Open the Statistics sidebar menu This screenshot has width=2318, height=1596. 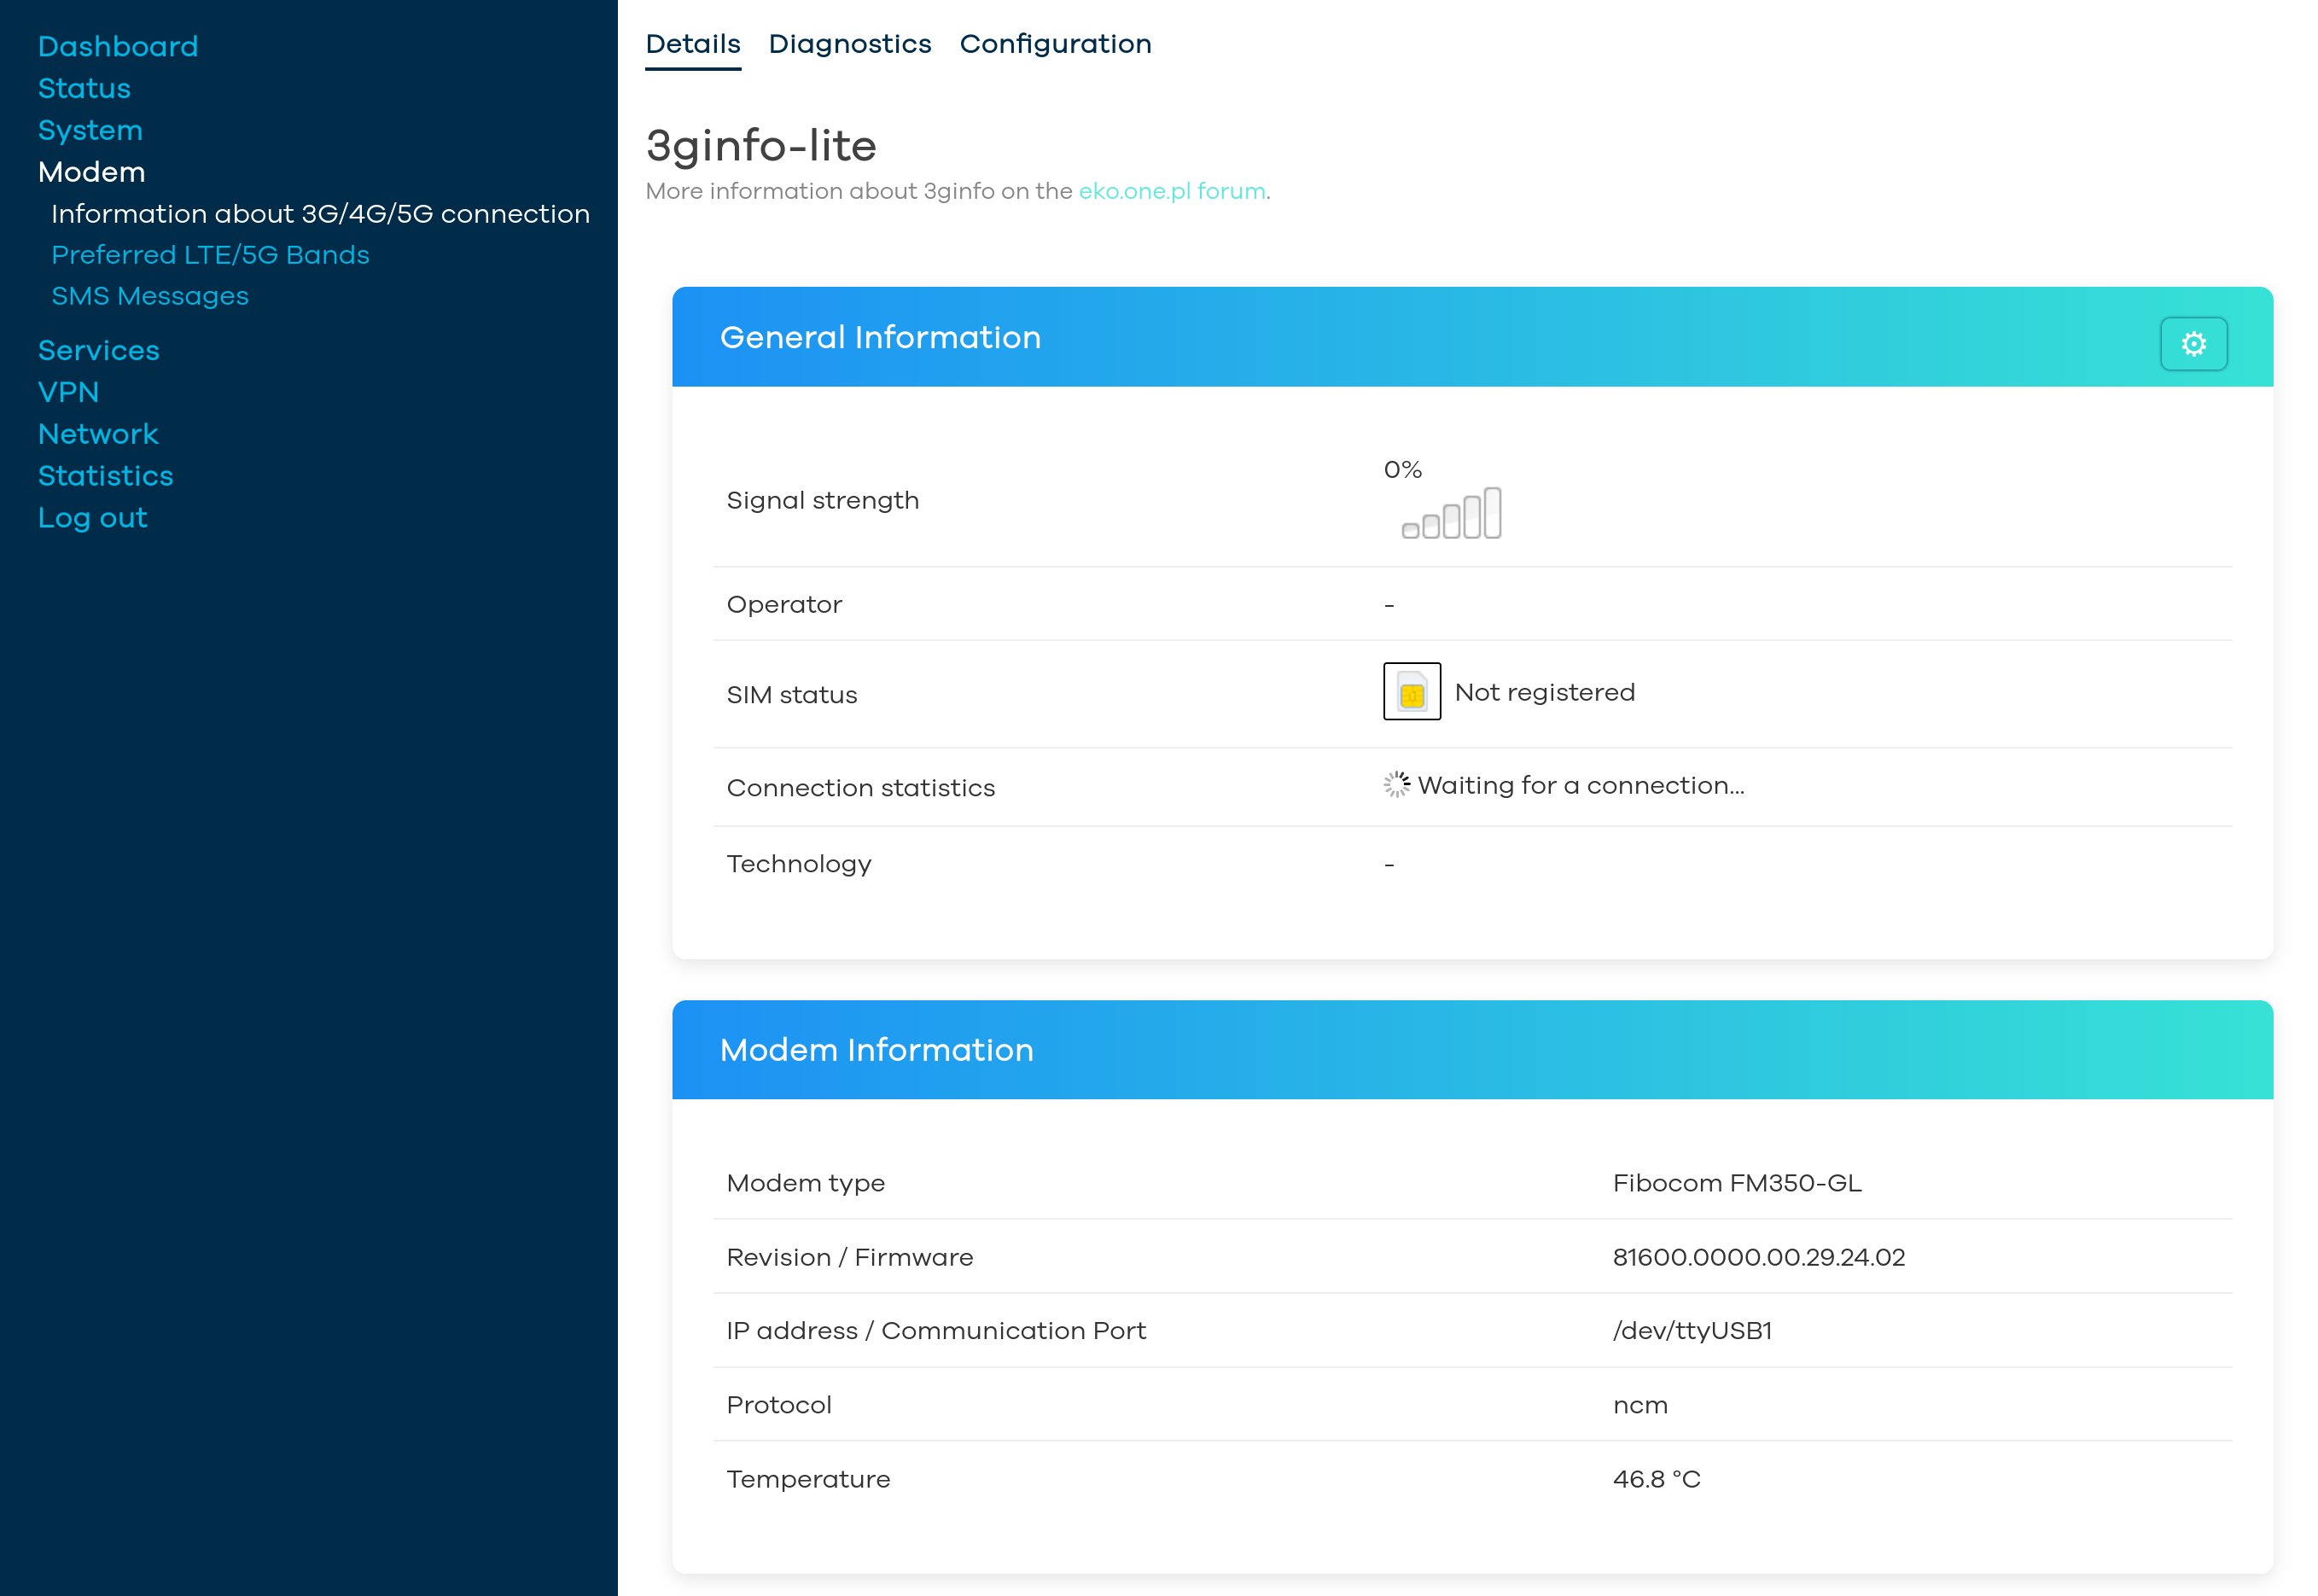pyautogui.click(x=105, y=476)
